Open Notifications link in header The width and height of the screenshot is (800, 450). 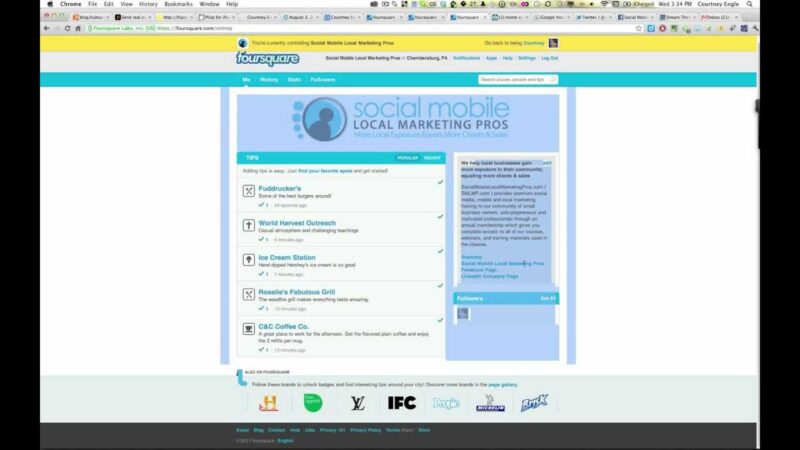click(x=466, y=58)
